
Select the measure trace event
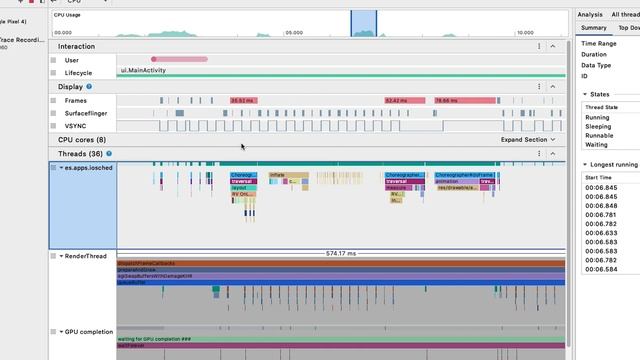399,188
